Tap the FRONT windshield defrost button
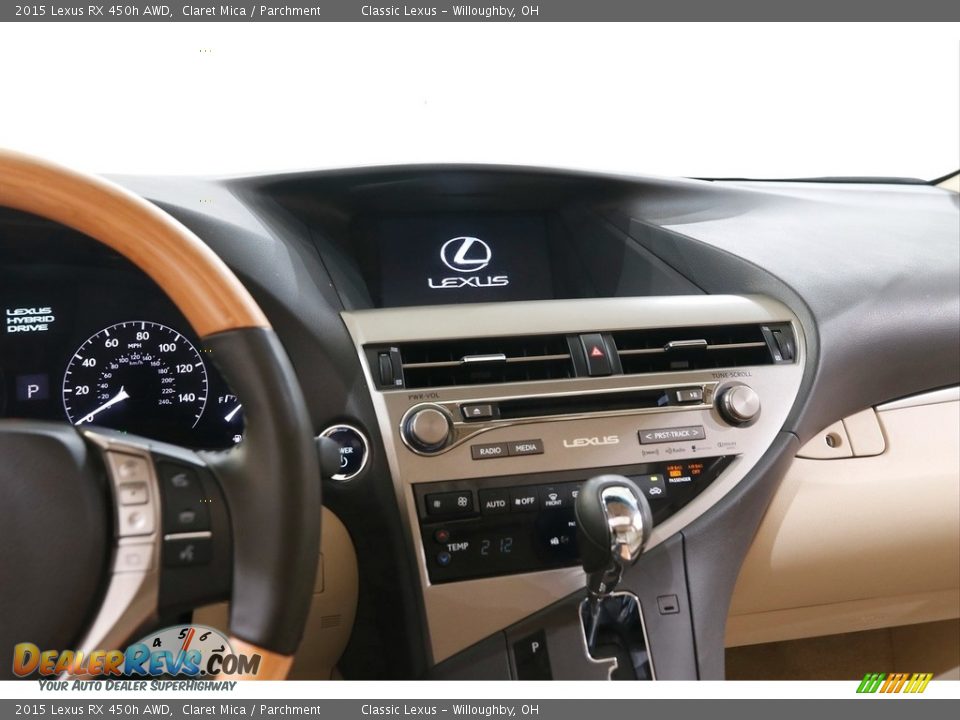The height and width of the screenshot is (720, 960). tap(553, 499)
